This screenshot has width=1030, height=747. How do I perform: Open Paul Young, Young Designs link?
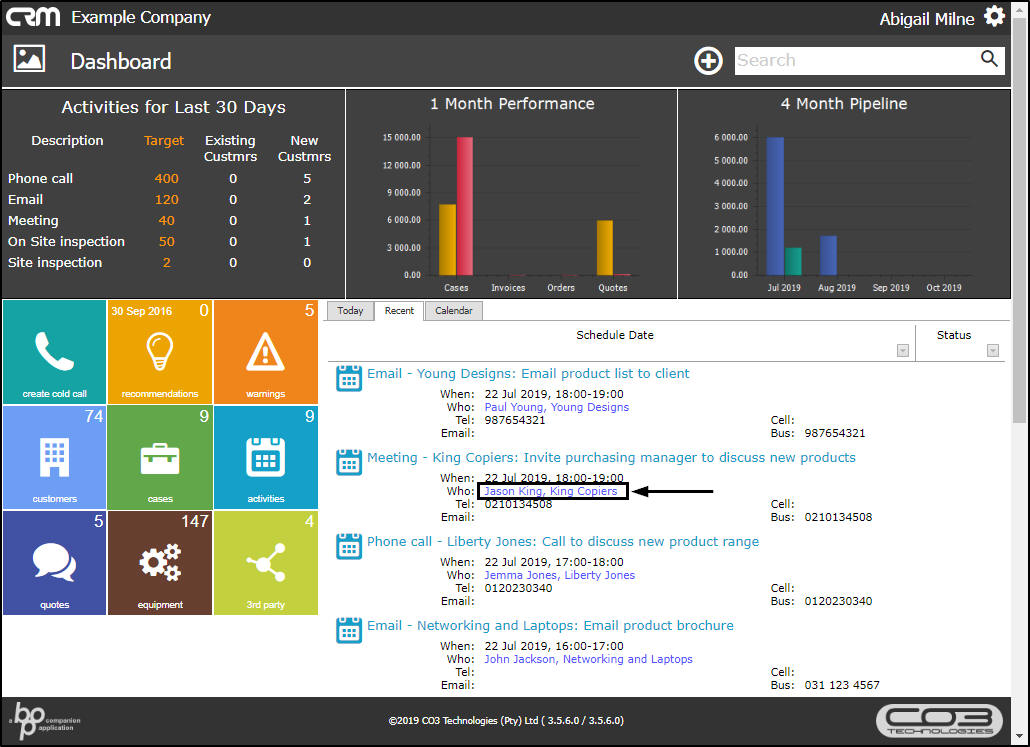point(556,407)
